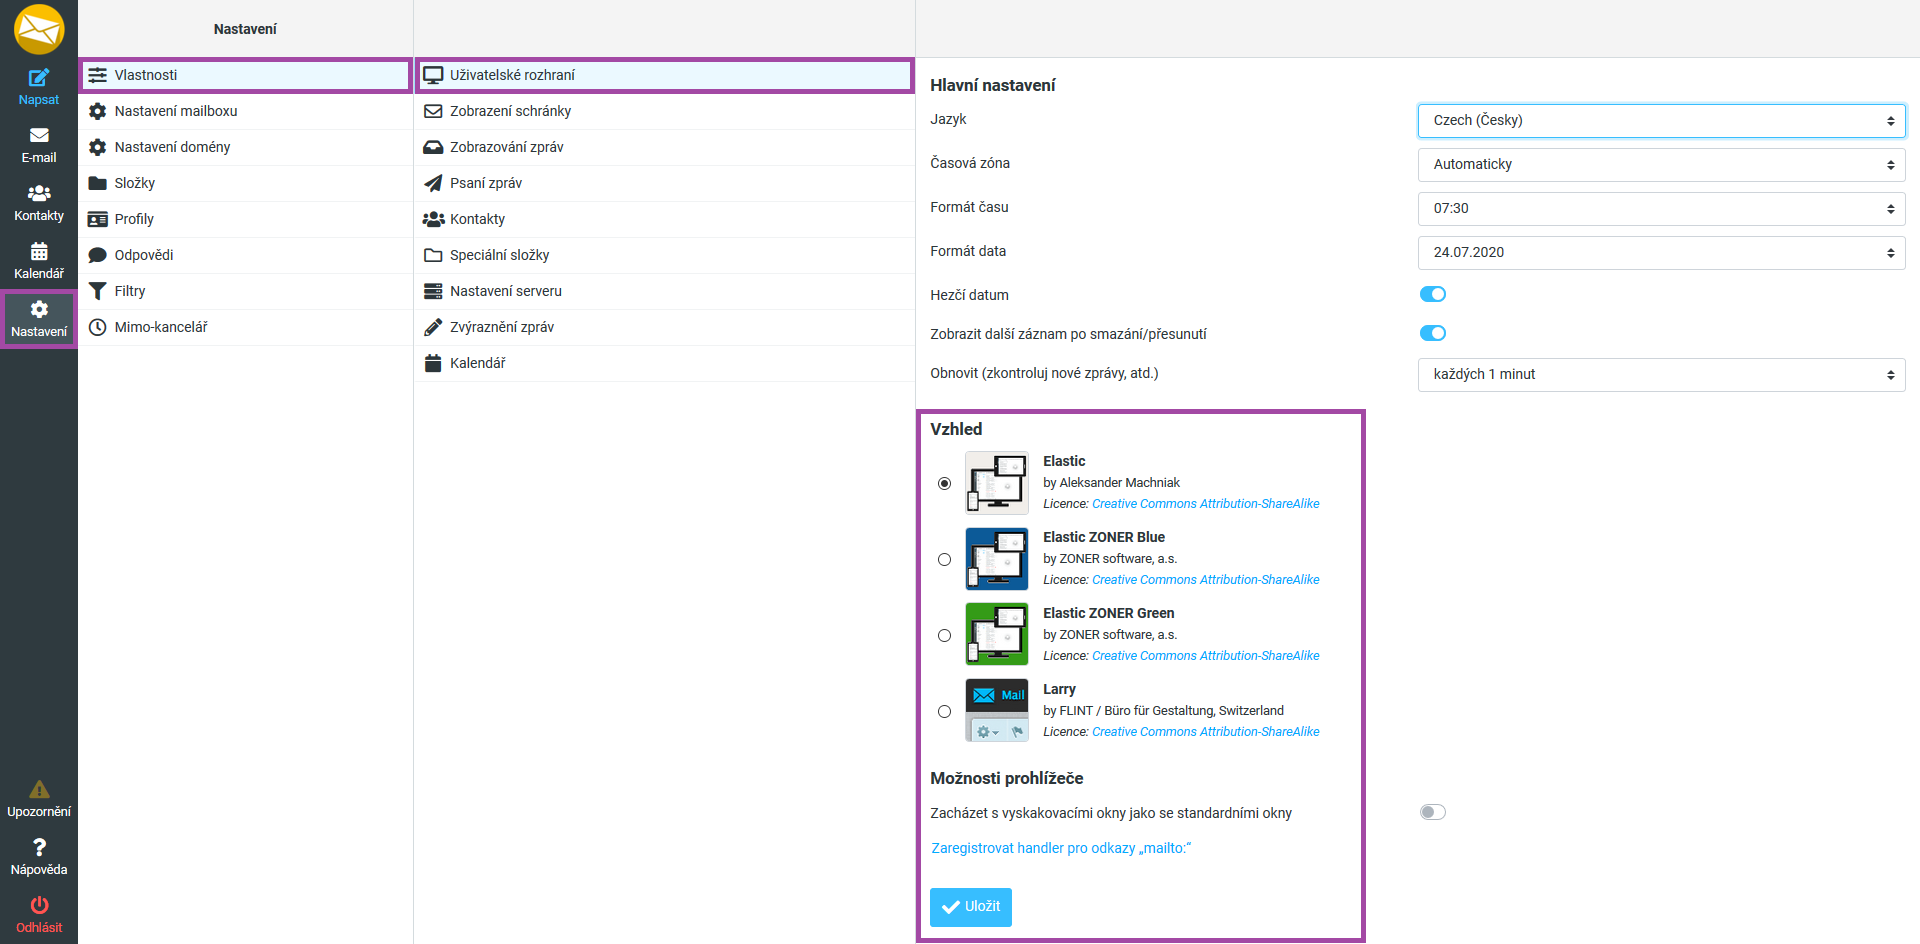Image resolution: width=1920 pixels, height=944 pixels.
Task: Click the Odhlásit power icon
Action: click(x=39, y=906)
